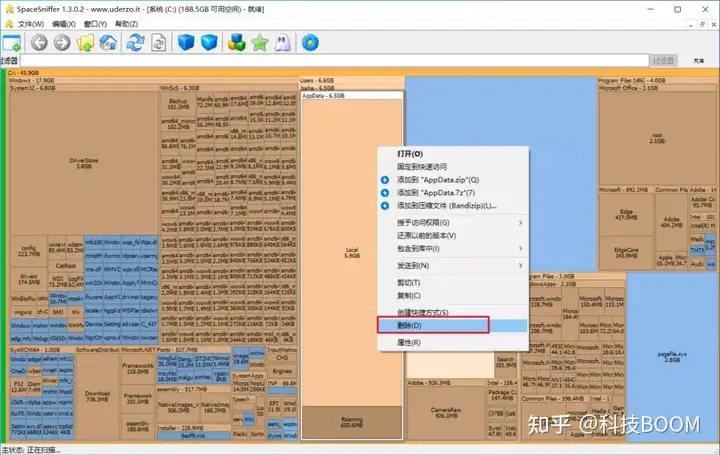This screenshot has height=455, width=720.
Task: Click the Users - 6.6GB header
Action: click(352, 80)
